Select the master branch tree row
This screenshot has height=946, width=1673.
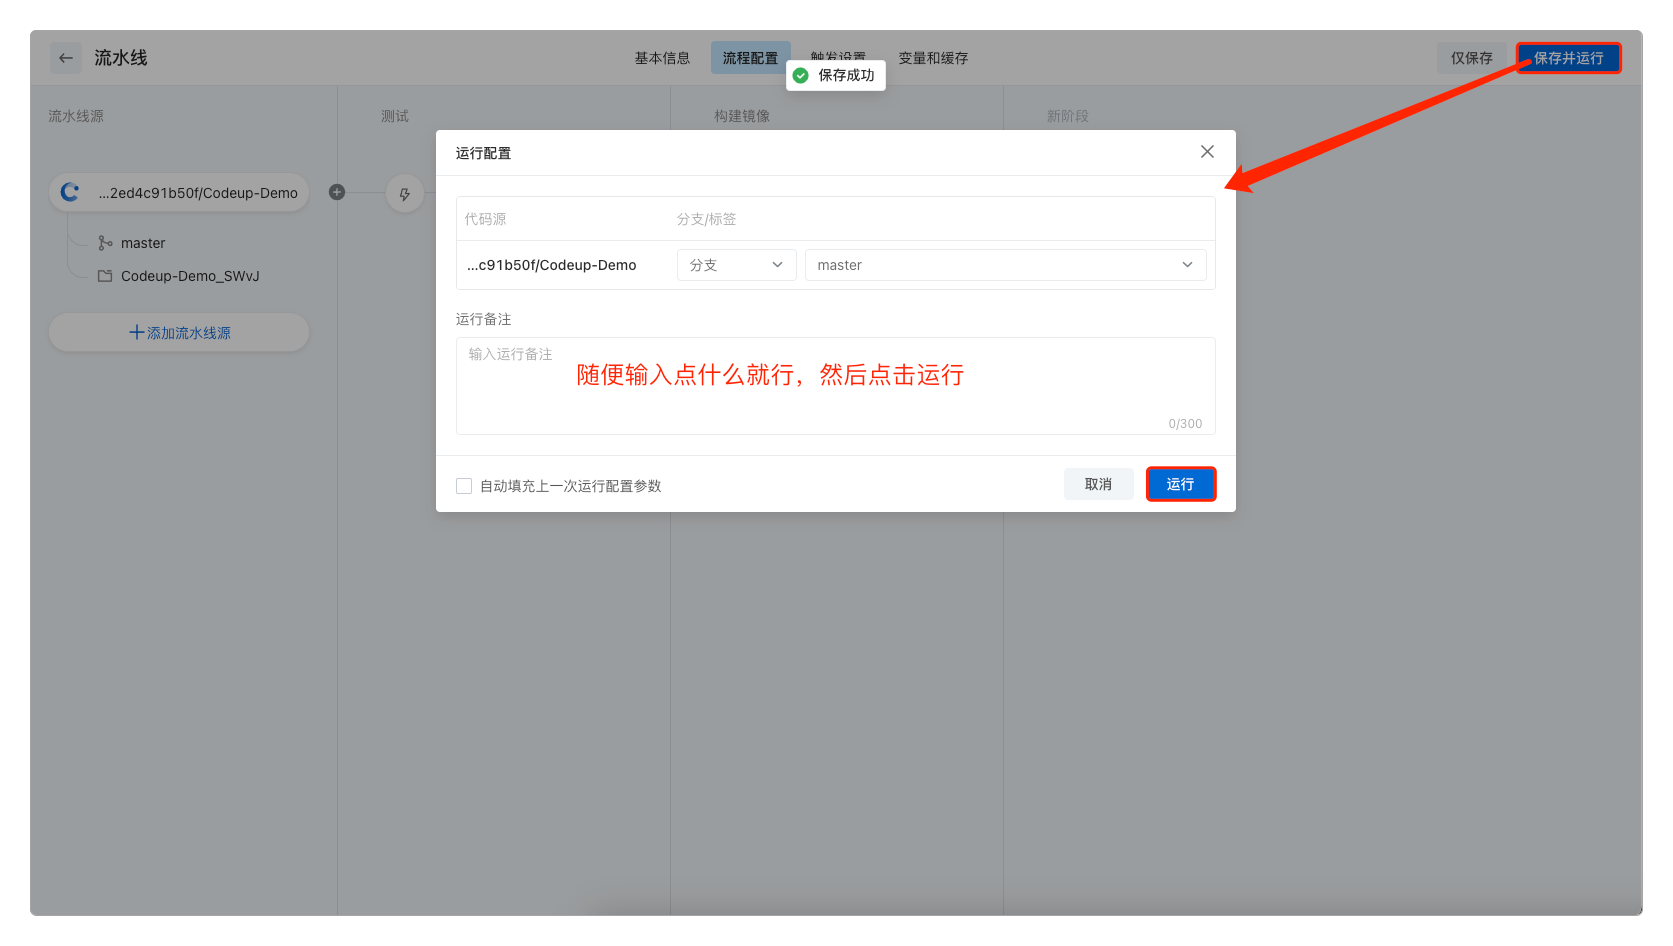point(132,243)
